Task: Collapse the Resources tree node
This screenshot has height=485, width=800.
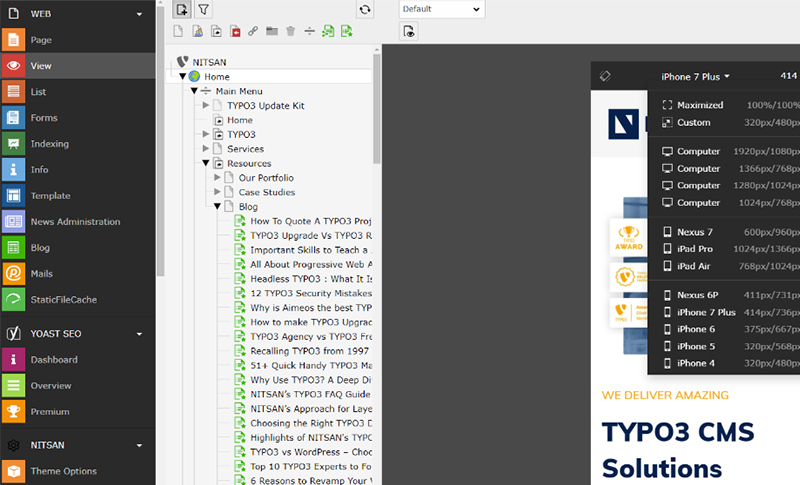Action: pyautogui.click(x=206, y=163)
